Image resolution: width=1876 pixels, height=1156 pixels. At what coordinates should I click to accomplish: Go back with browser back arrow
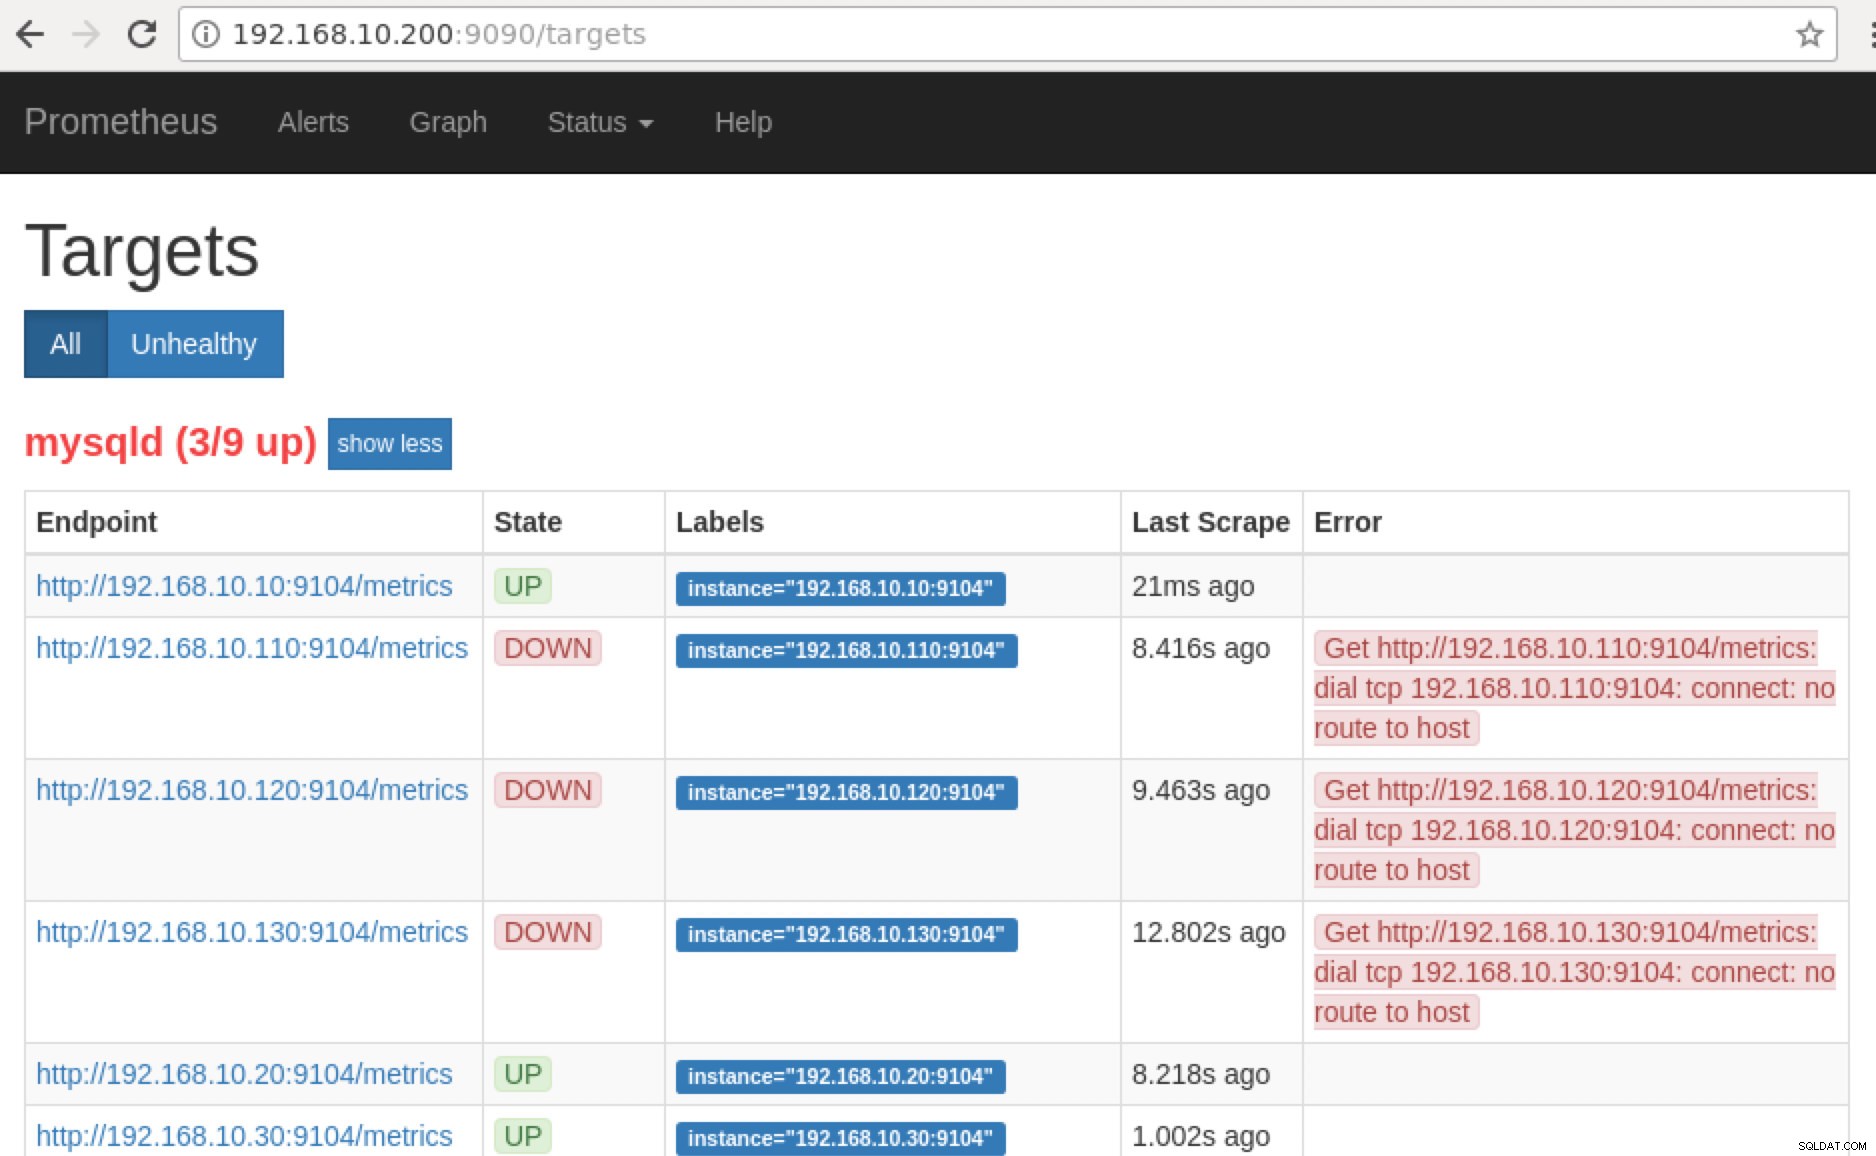[31, 34]
